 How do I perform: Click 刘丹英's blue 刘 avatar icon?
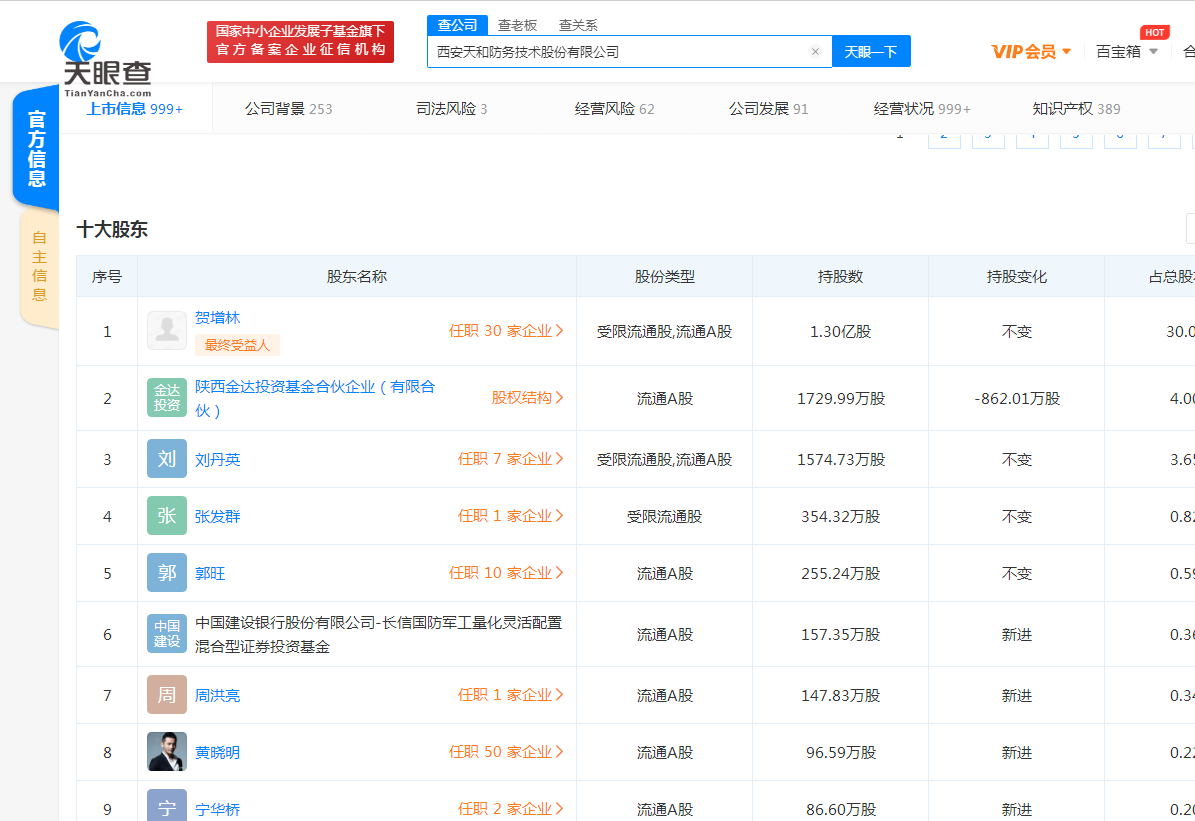click(167, 459)
